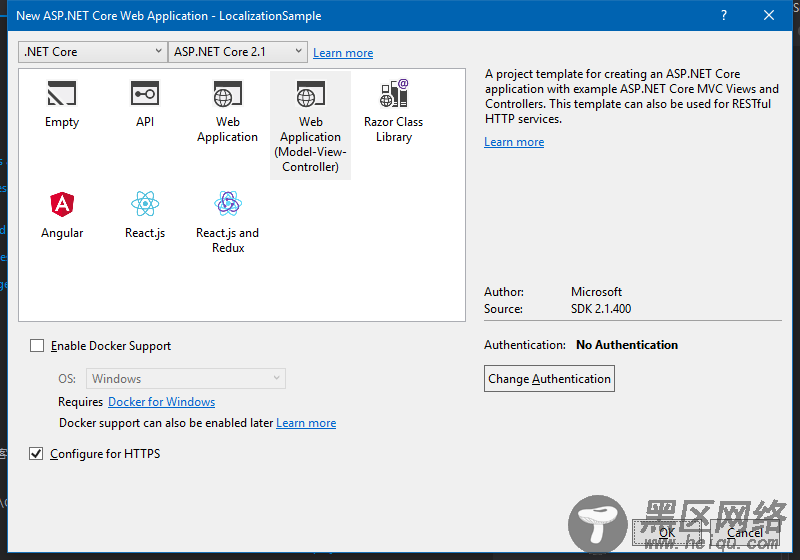Open the Docker for Windows link

(161, 402)
